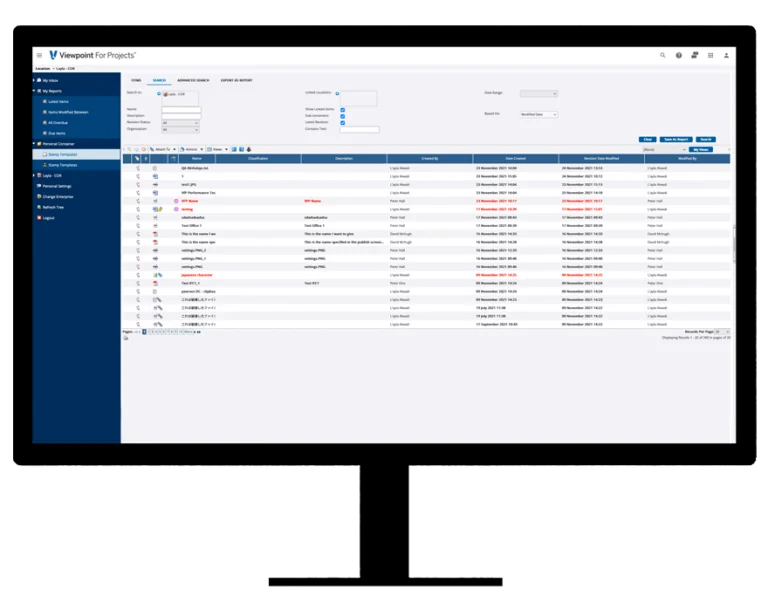Go to page 1 in pagination
The height and width of the screenshot is (603, 768).
[x=144, y=332]
